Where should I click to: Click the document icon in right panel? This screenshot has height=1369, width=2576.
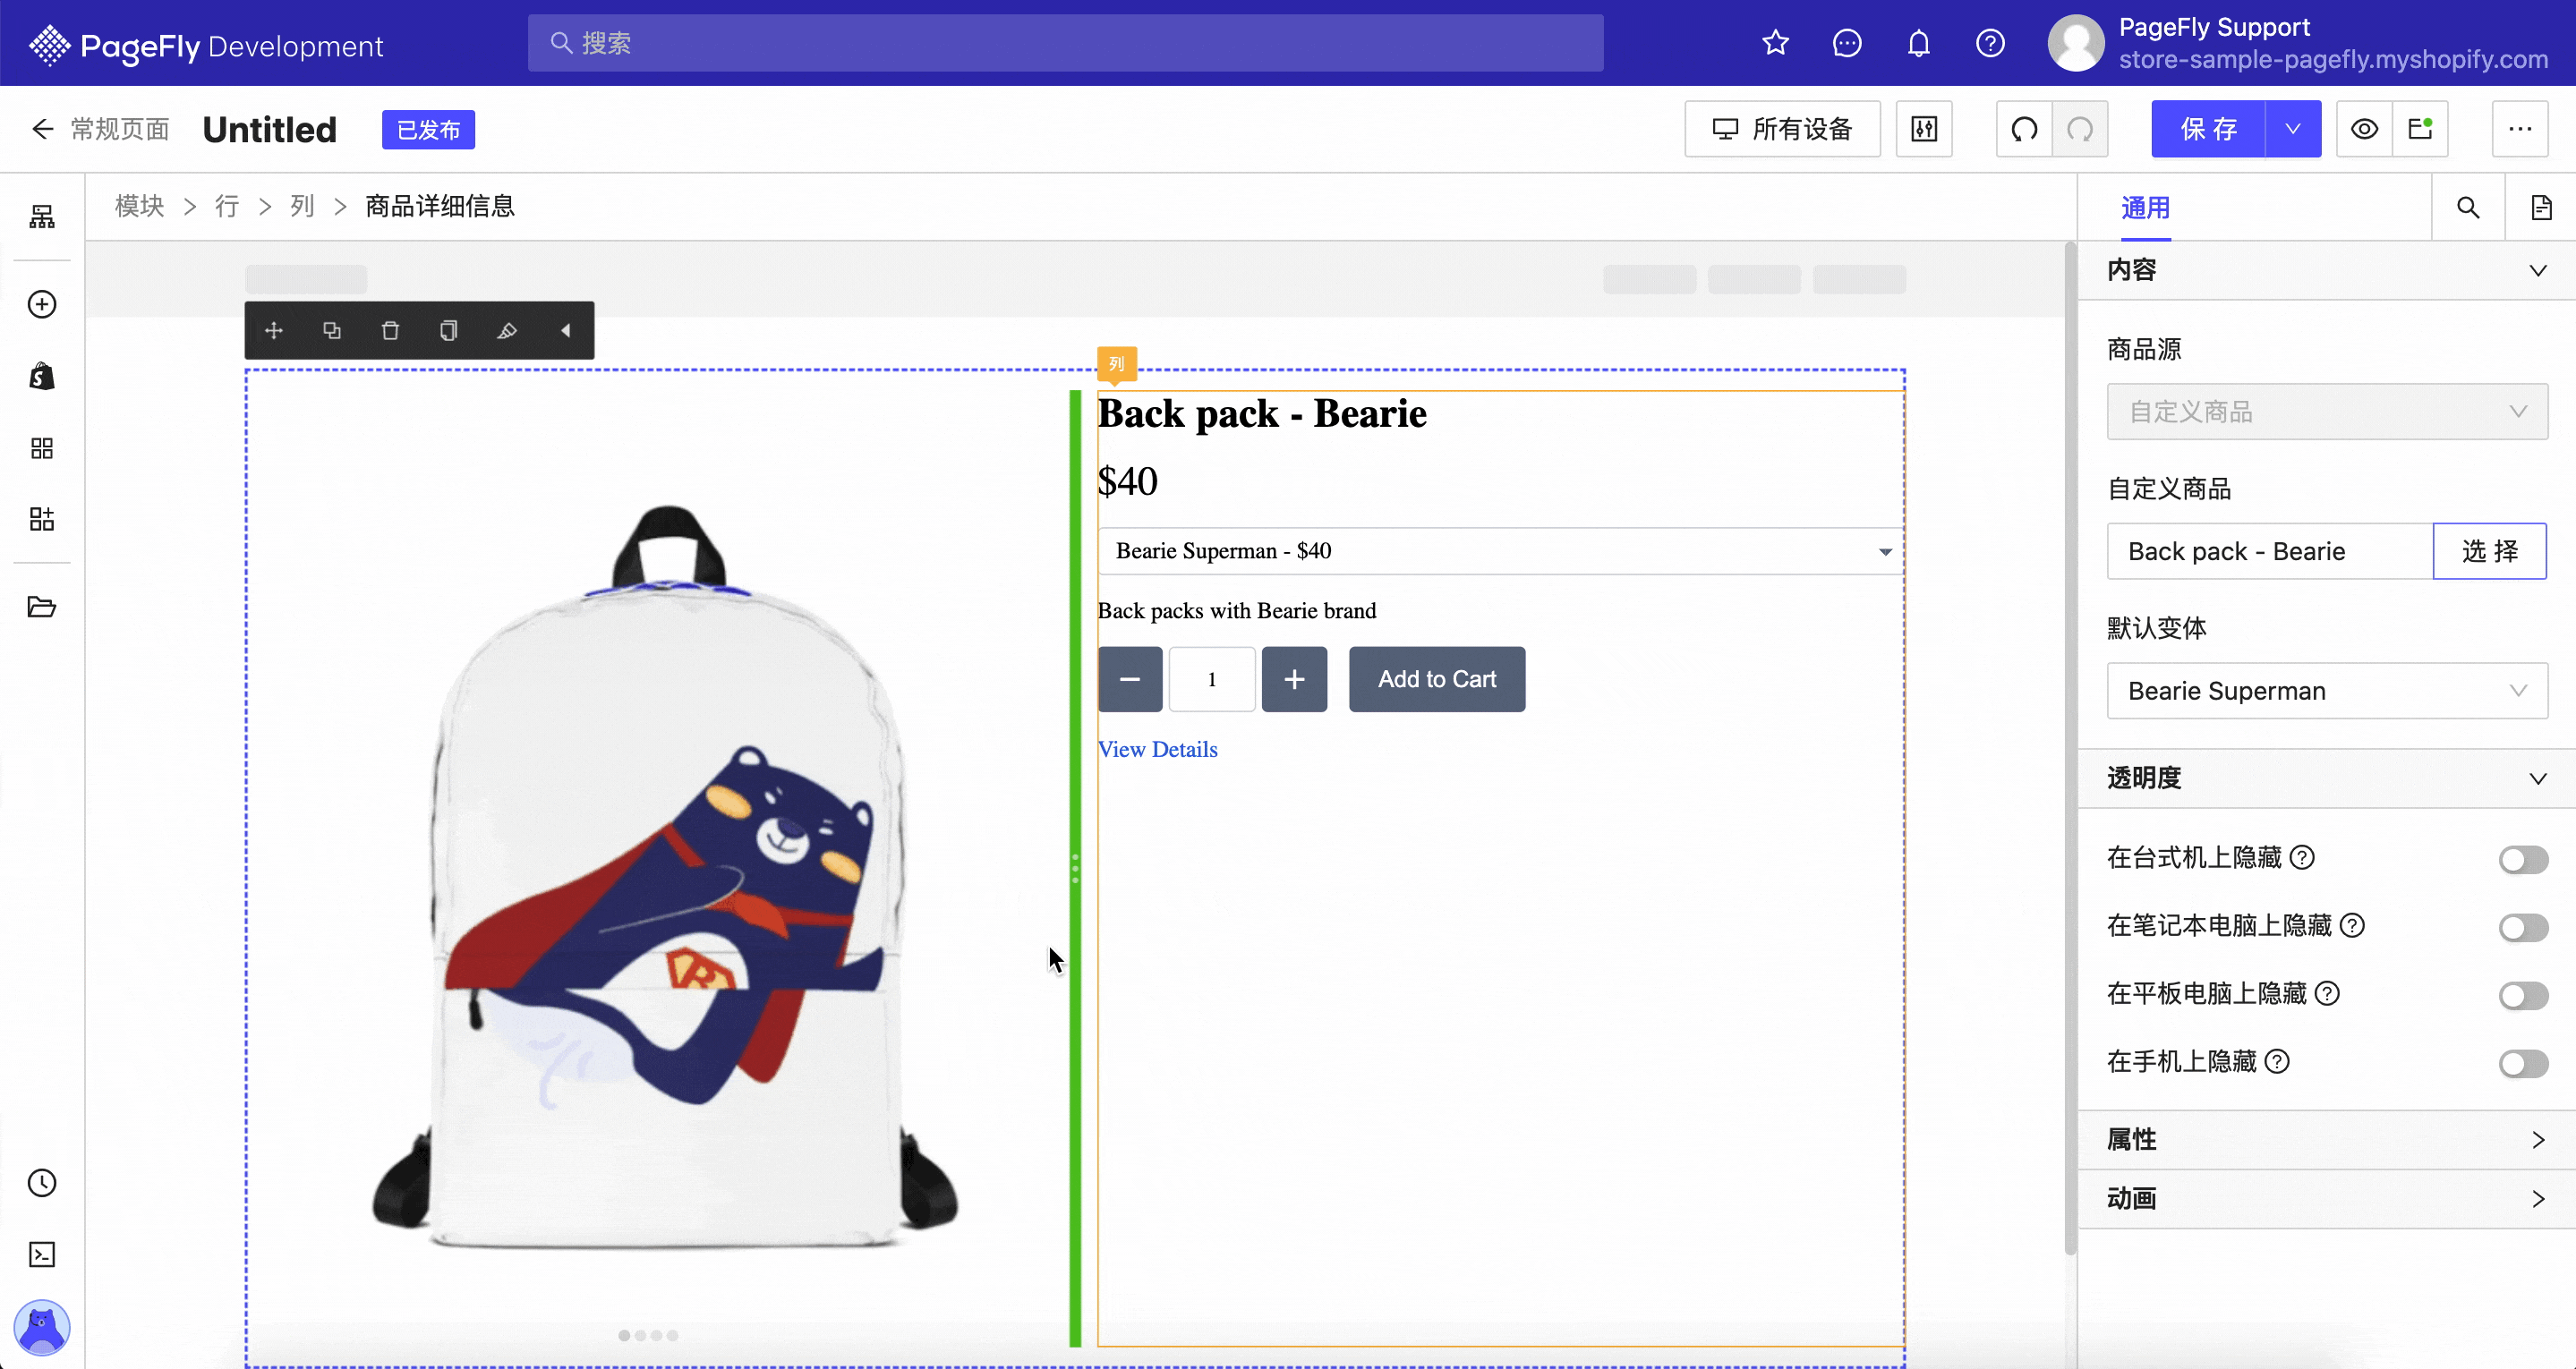[x=2541, y=207]
